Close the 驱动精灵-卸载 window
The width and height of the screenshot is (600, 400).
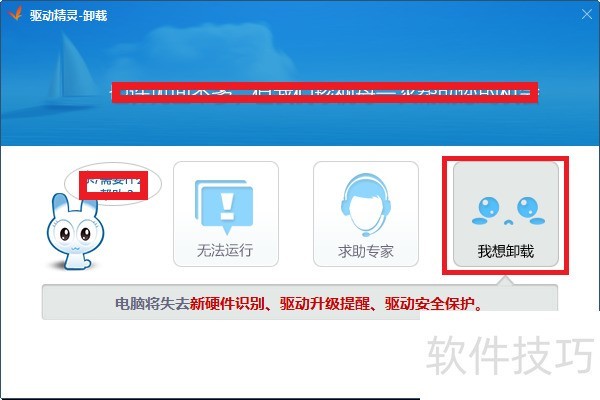click(587, 15)
